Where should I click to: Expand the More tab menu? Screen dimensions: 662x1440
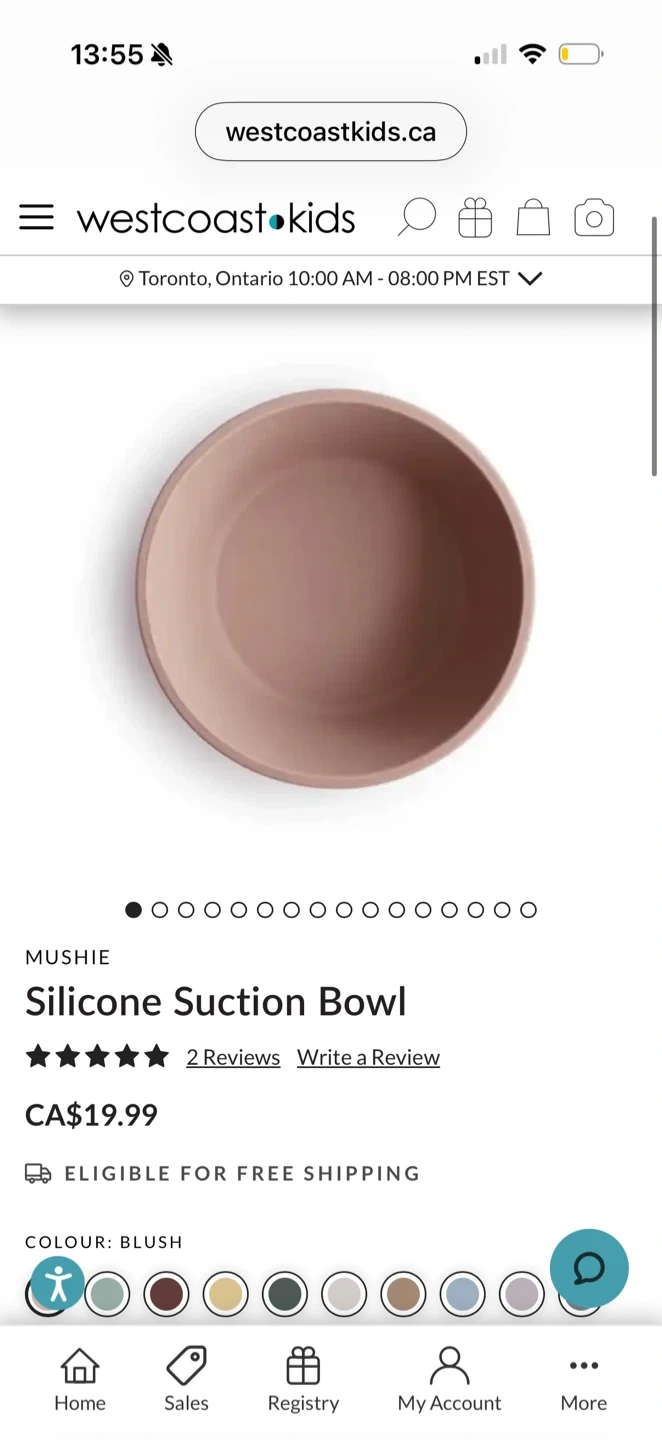pyautogui.click(x=584, y=1379)
